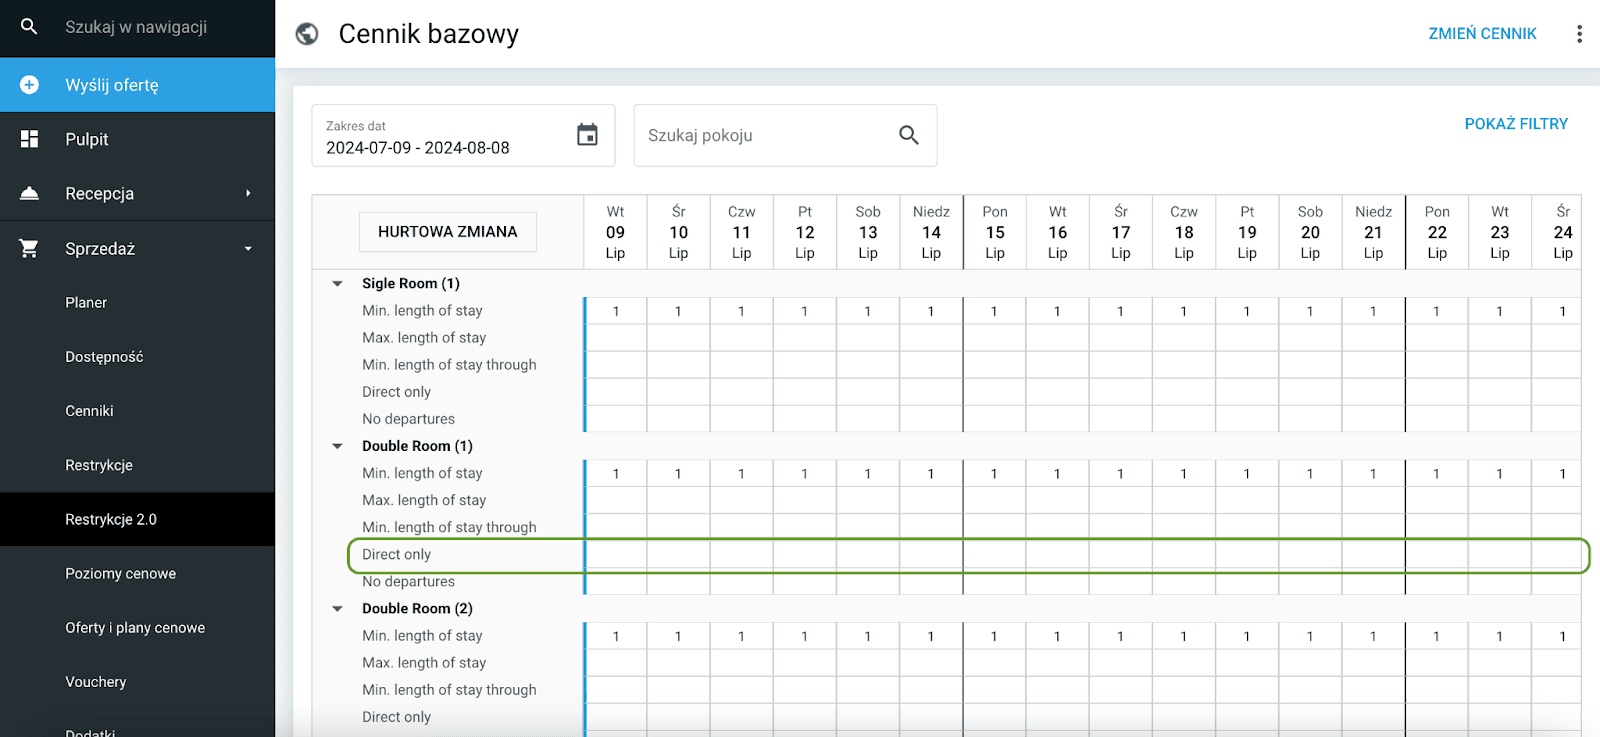This screenshot has width=1600, height=737.
Task: Select the Pon 15 Lip column header
Action: point(995,232)
